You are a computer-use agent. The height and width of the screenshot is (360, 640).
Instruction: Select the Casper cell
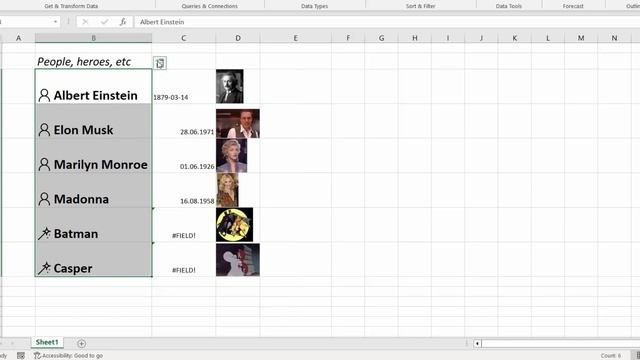93,260
